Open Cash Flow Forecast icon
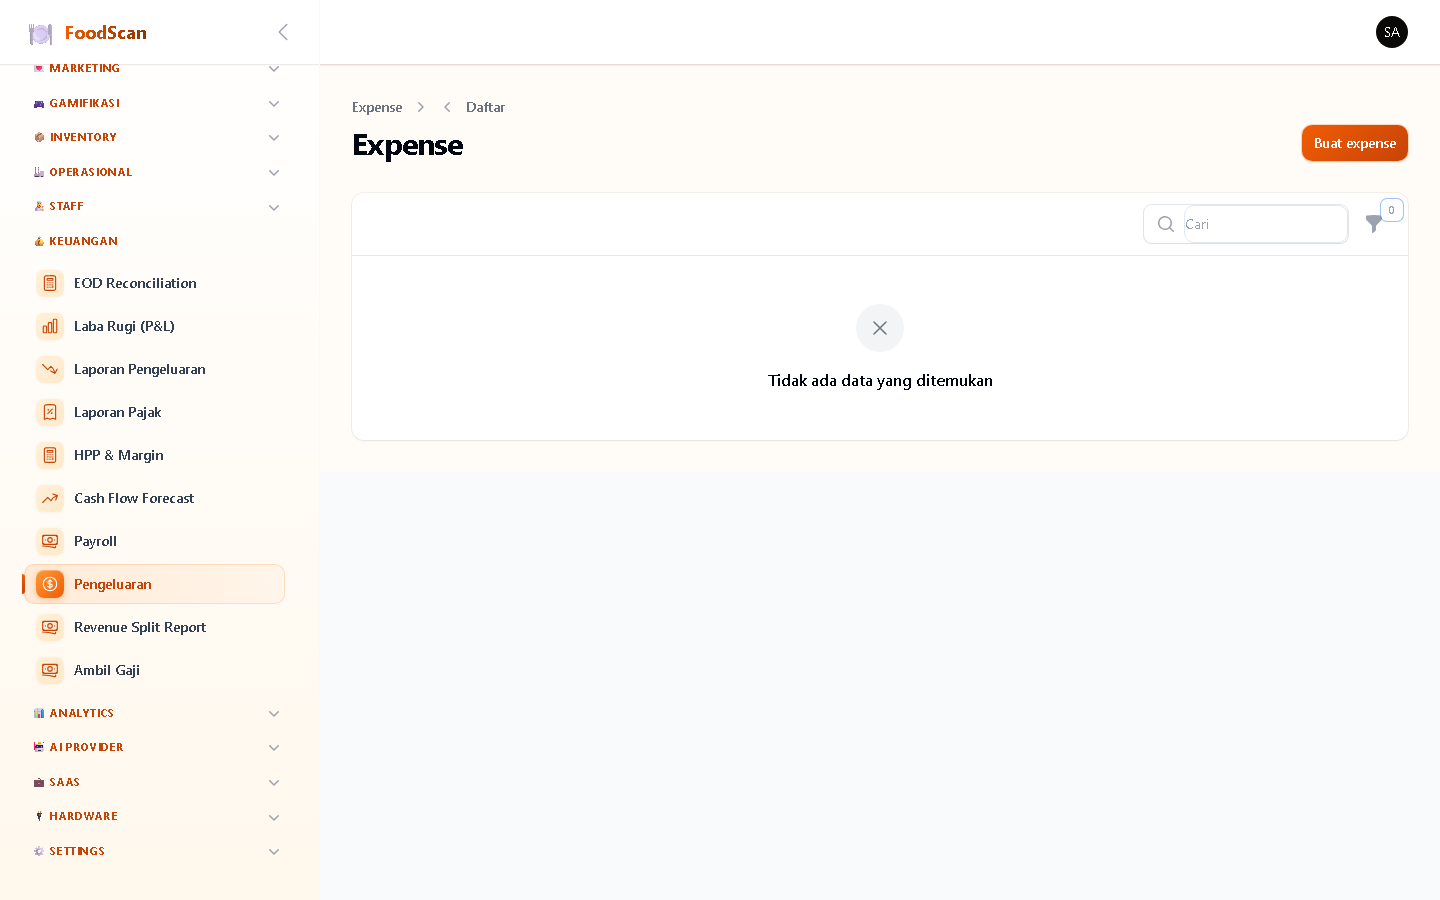 (x=50, y=498)
